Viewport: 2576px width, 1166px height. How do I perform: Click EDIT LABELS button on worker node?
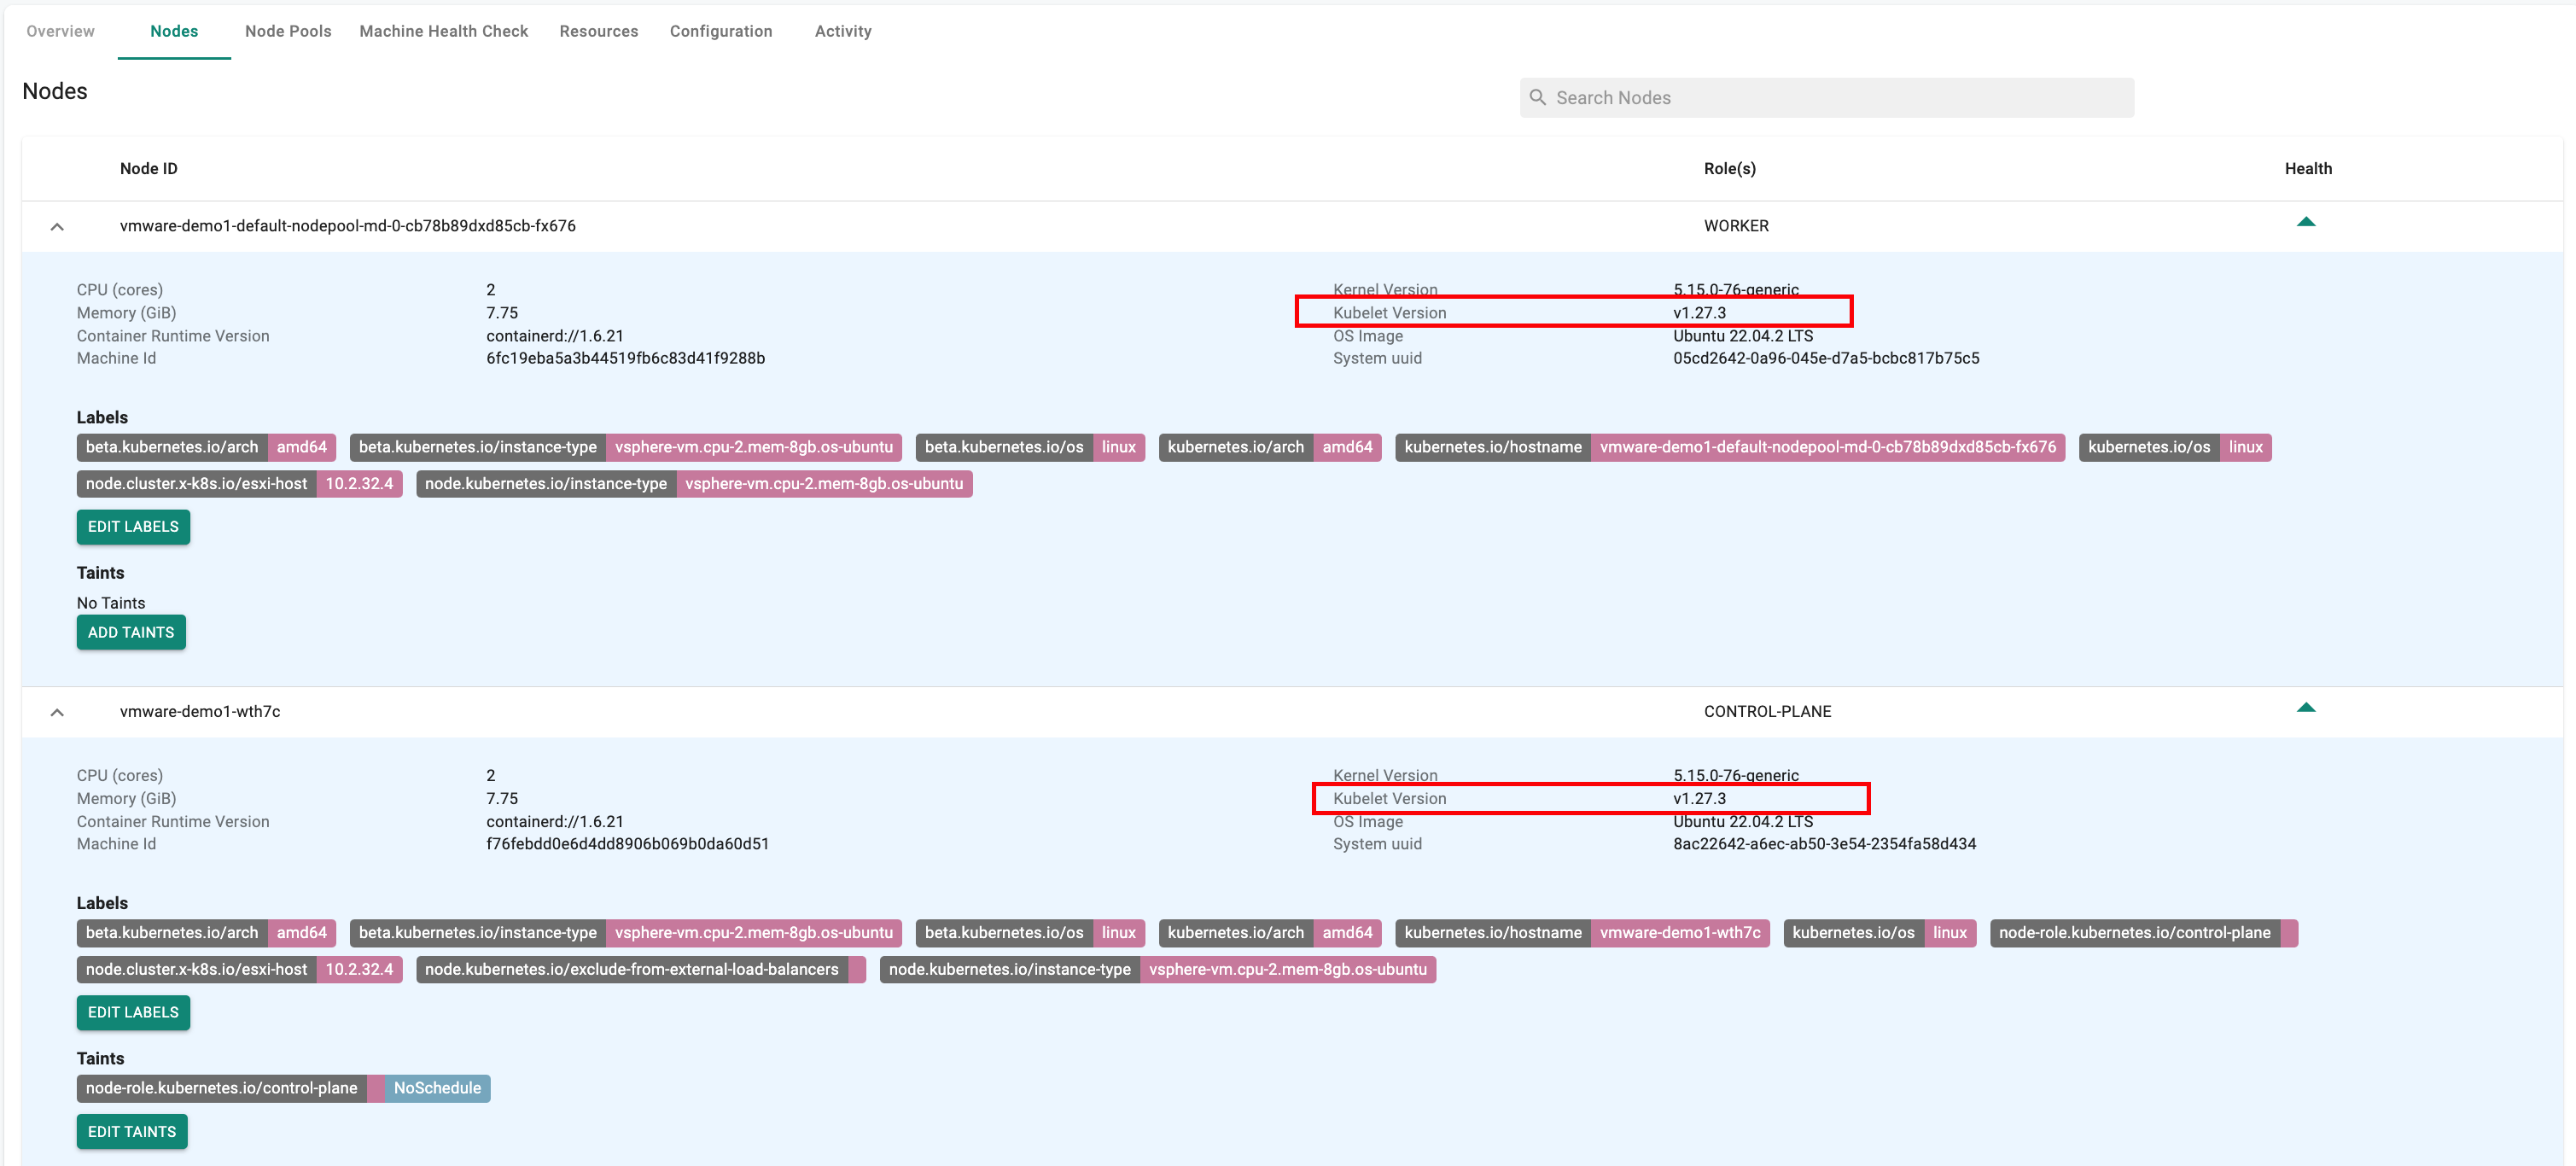[x=135, y=528]
